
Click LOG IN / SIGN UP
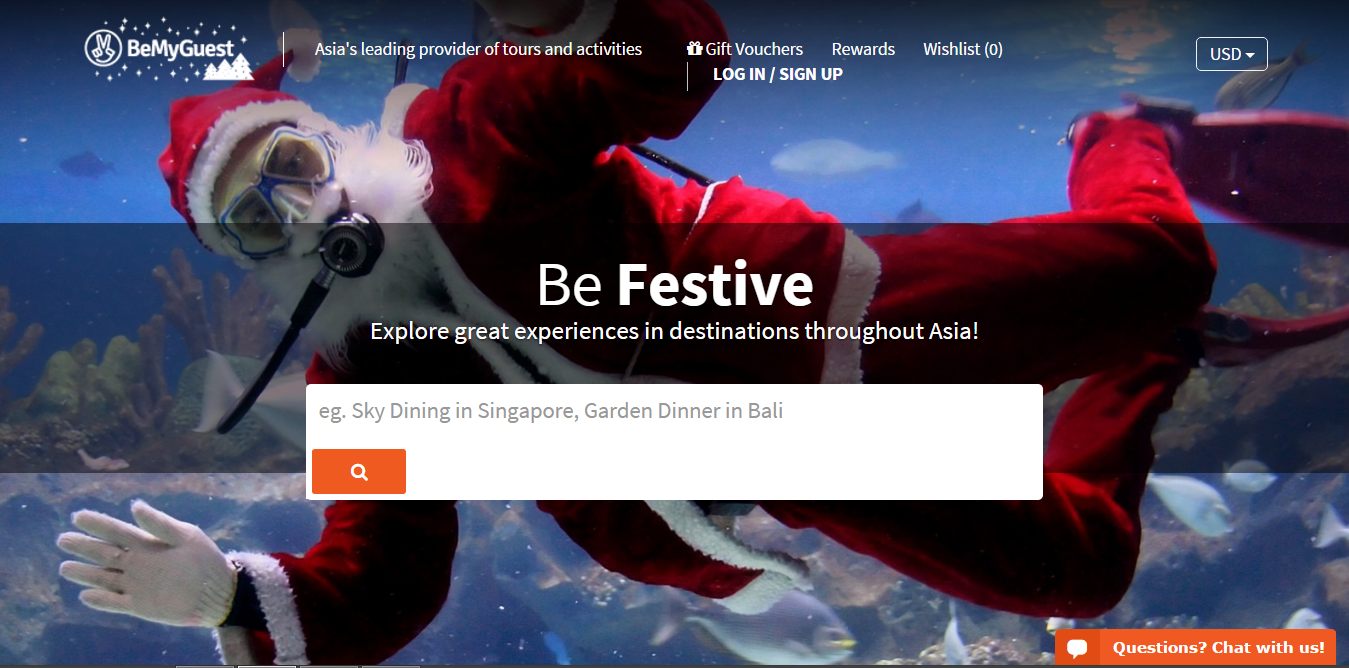(x=778, y=74)
